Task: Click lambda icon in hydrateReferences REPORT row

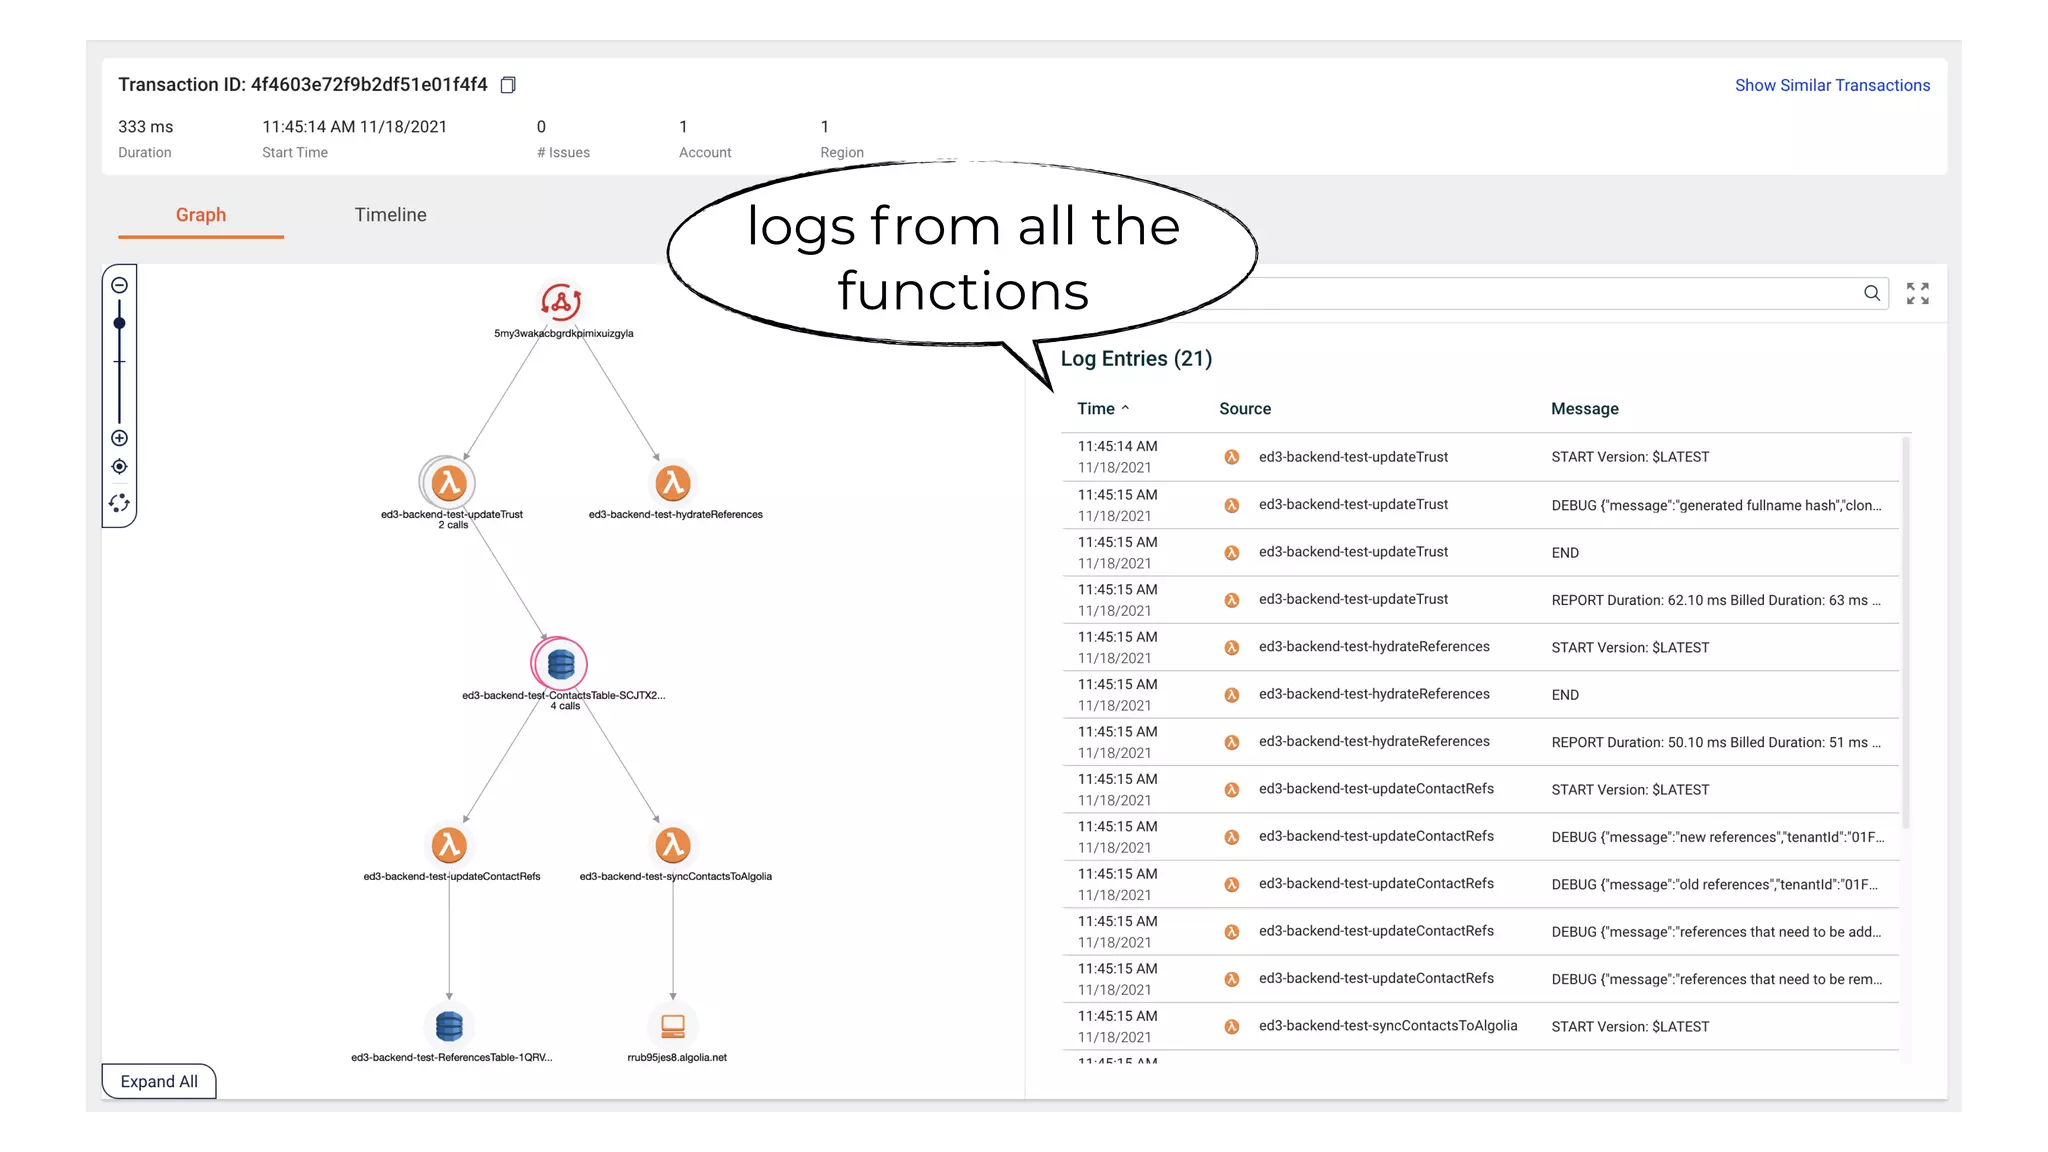Action: point(1232,742)
